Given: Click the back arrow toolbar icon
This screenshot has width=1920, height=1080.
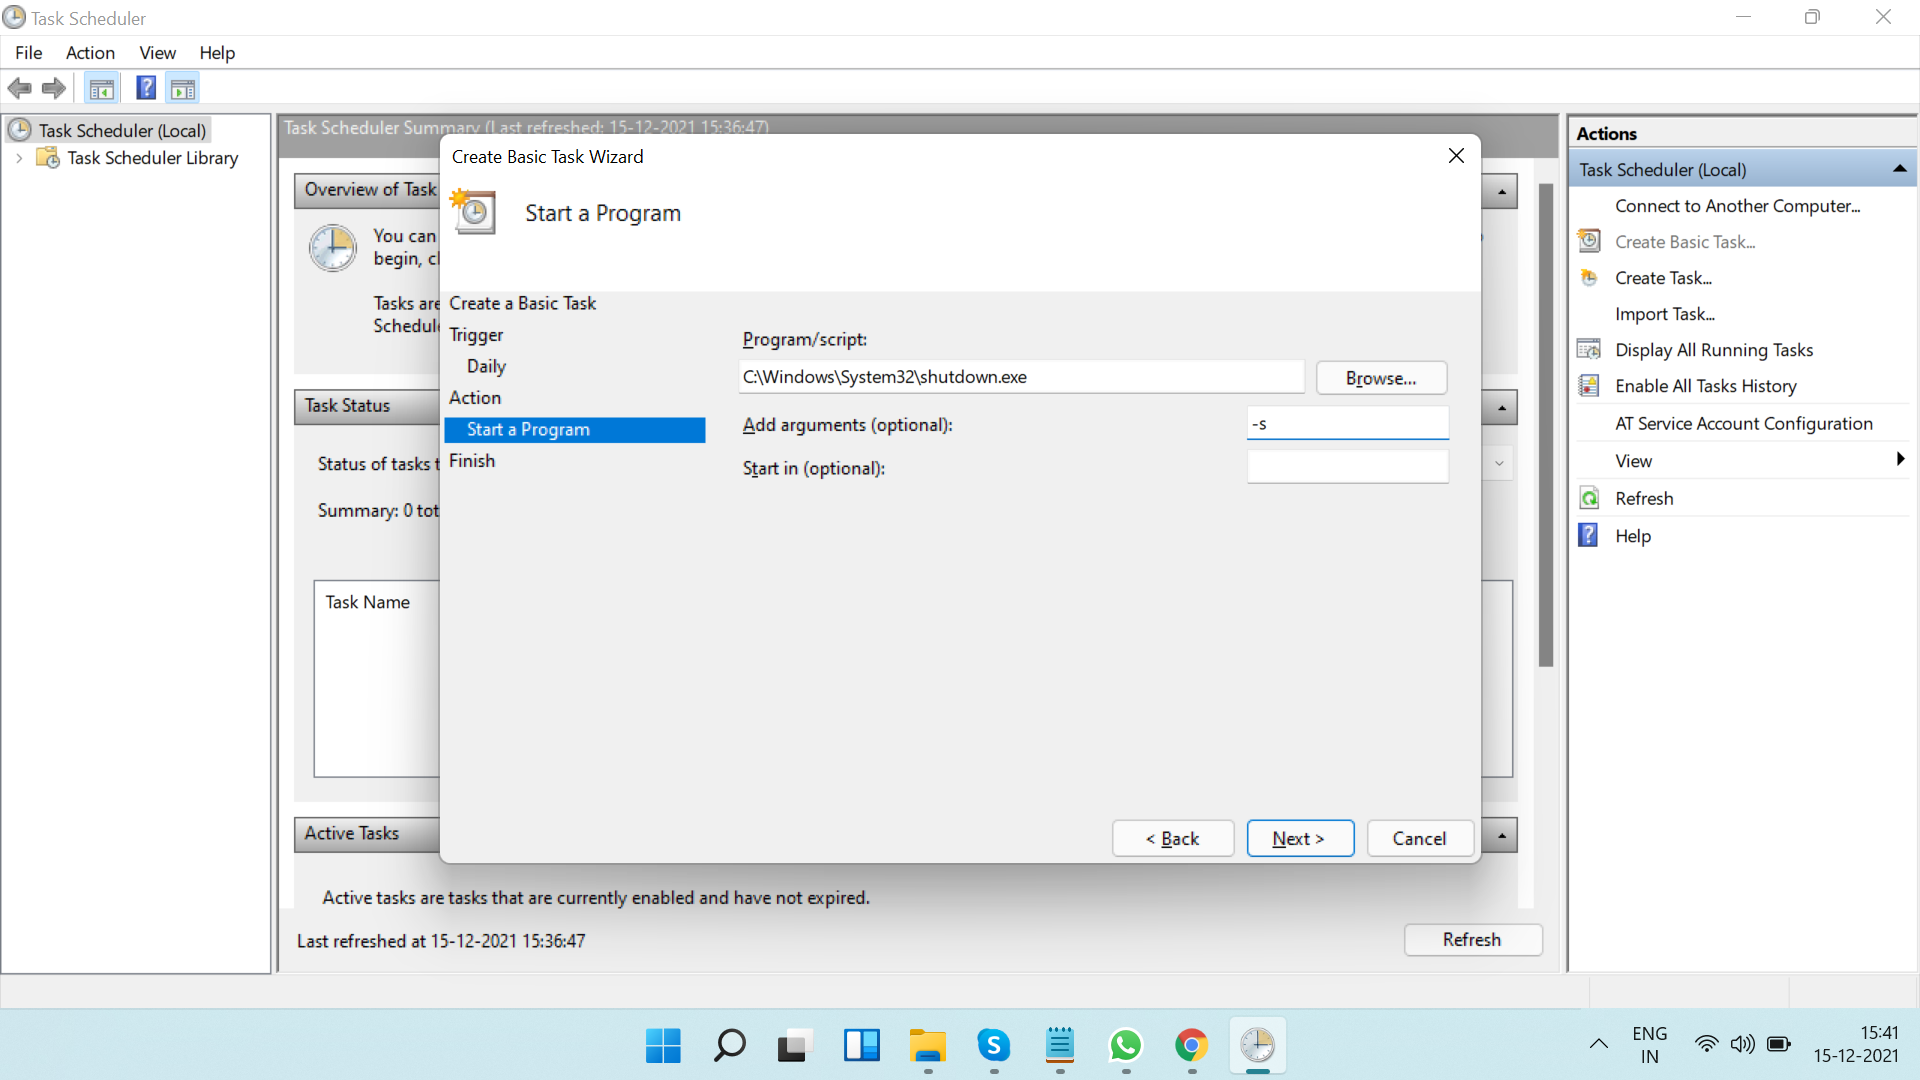Looking at the screenshot, I should click(x=19, y=89).
